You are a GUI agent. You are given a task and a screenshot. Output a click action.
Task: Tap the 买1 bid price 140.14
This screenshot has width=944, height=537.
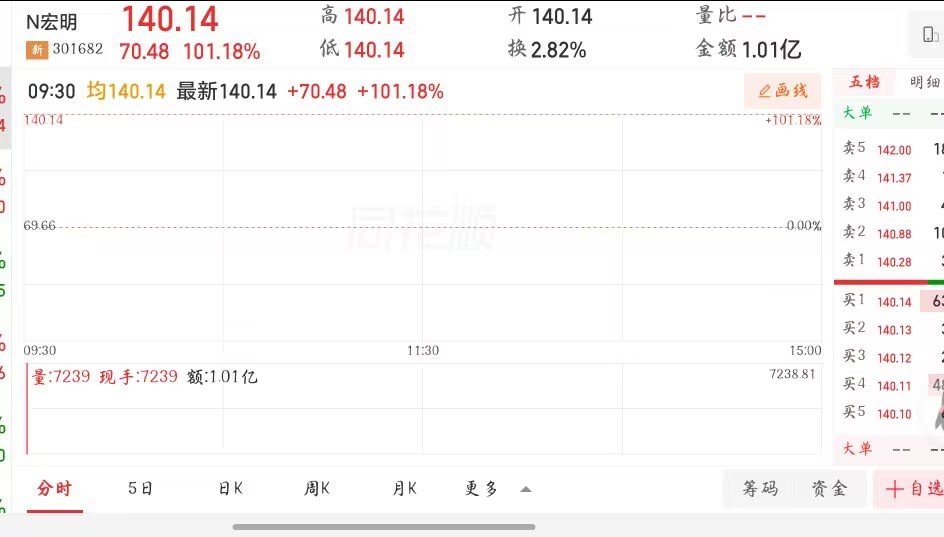point(894,302)
